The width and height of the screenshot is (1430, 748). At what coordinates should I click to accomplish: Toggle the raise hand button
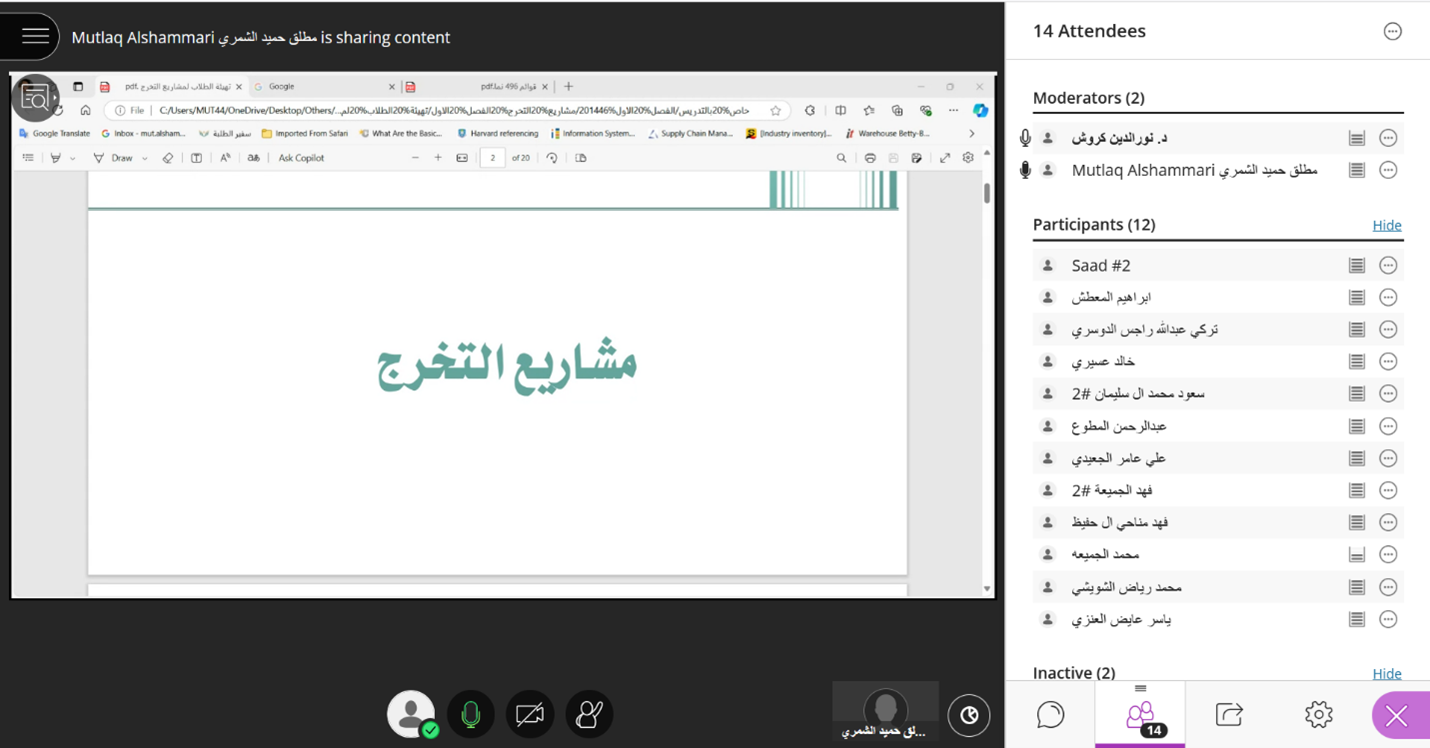(589, 715)
